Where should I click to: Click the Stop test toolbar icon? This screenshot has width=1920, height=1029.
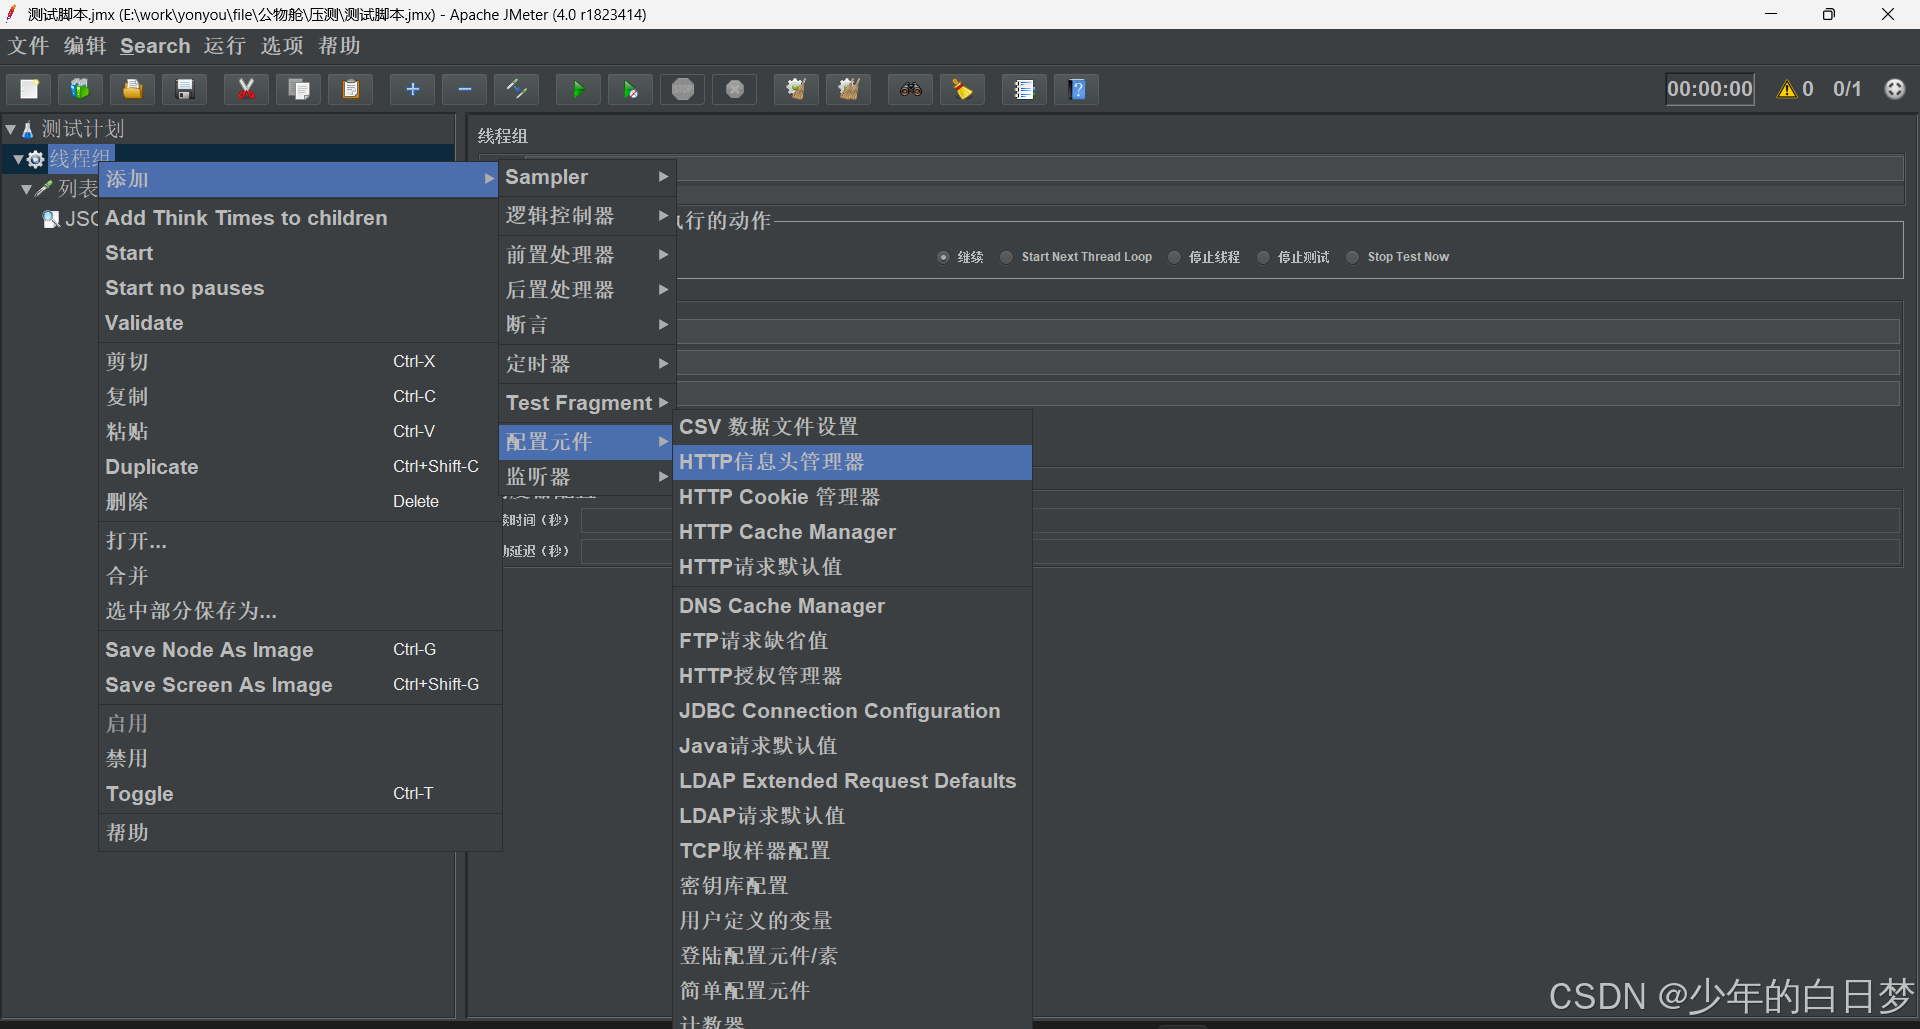tap(683, 89)
